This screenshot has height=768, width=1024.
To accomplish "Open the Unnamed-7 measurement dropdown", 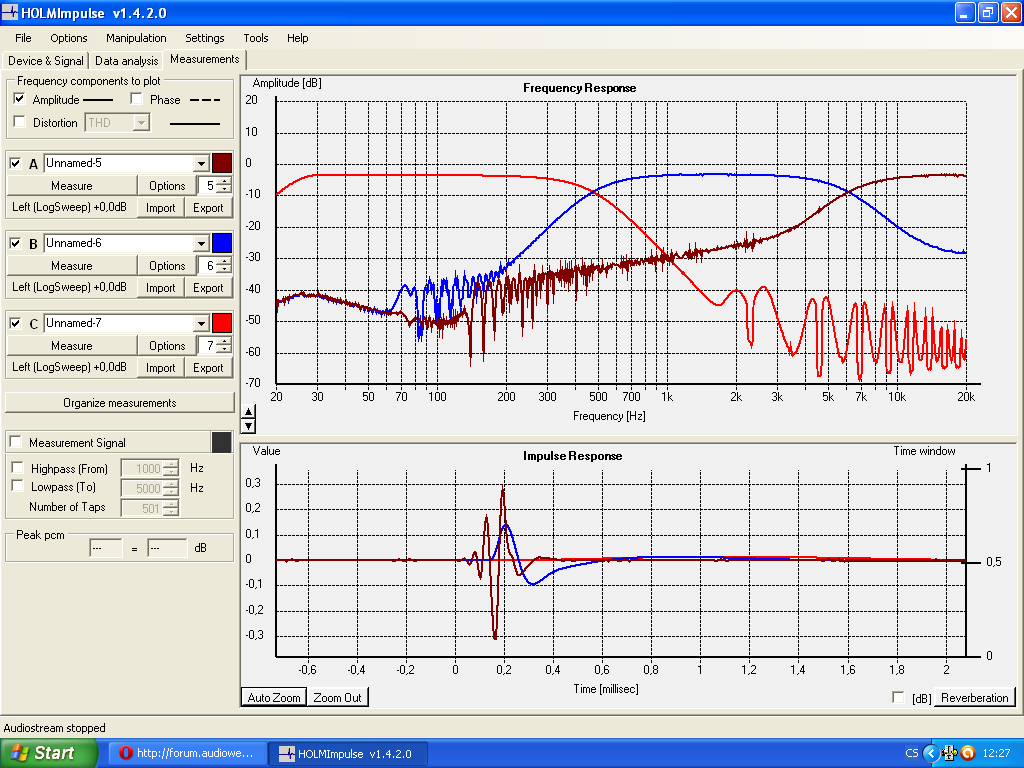I will (201, 323).
